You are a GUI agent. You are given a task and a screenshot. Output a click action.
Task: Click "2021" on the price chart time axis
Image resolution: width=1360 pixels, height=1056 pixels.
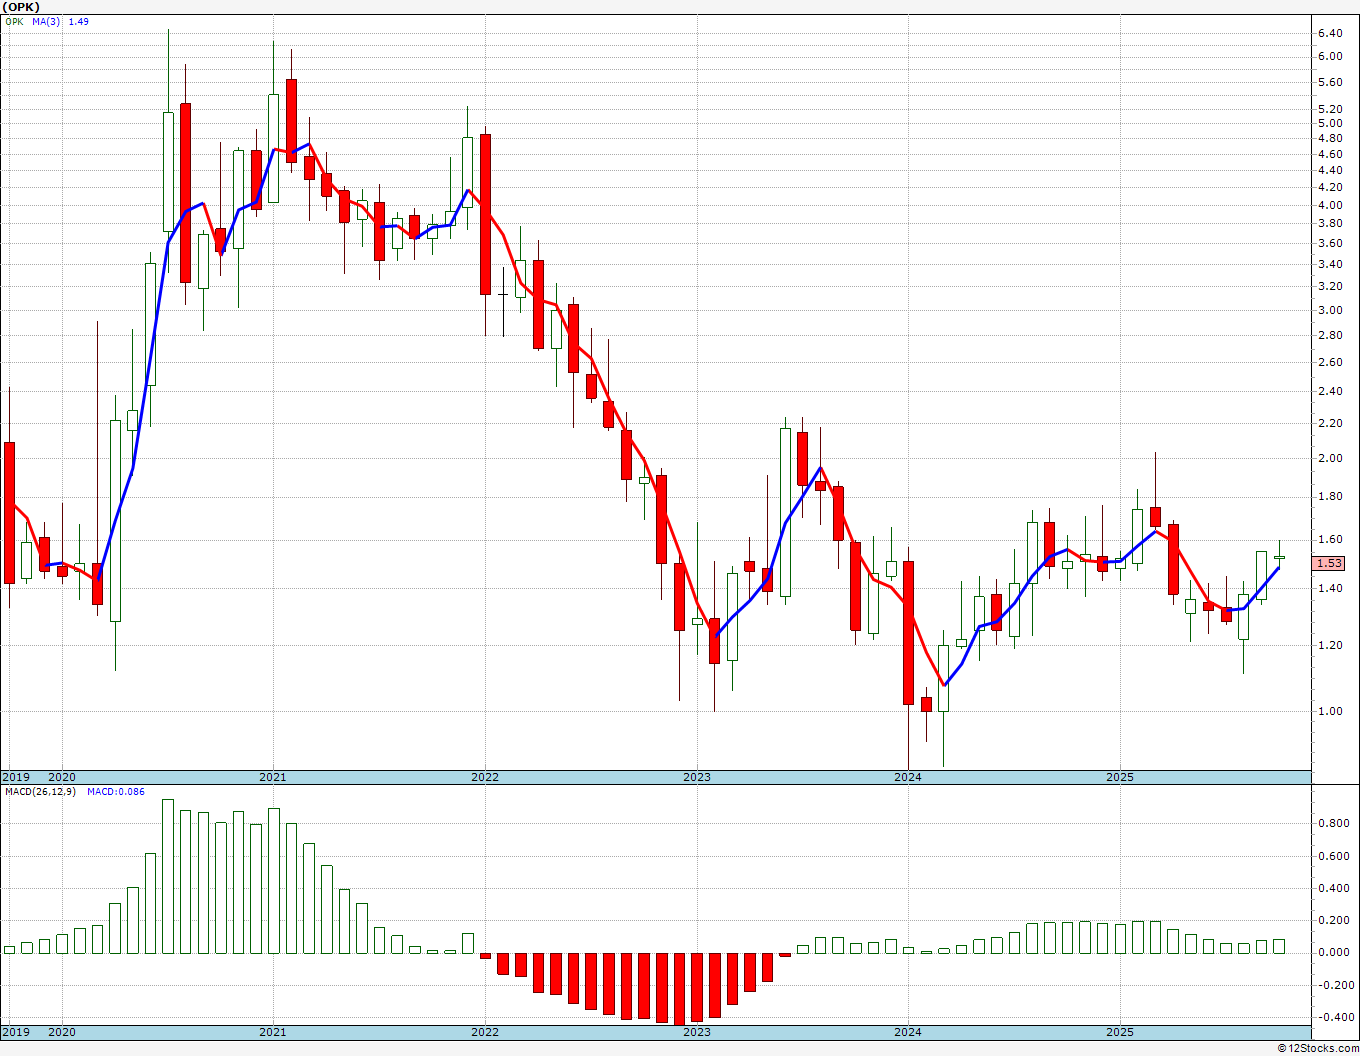point(273,777)
